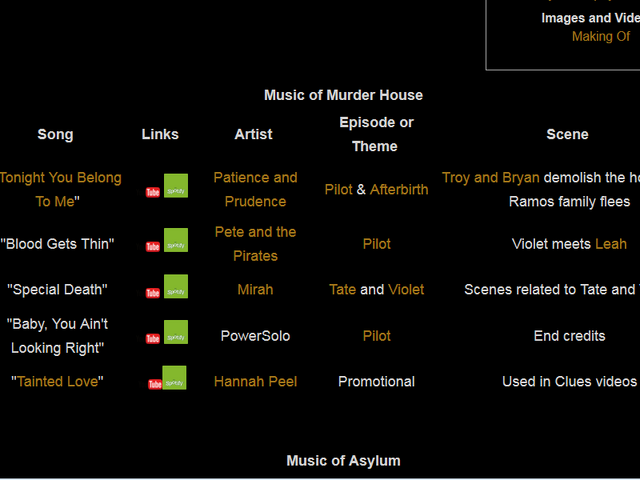Click Spotify icon for Blood Gets Thin

[176, 240]
